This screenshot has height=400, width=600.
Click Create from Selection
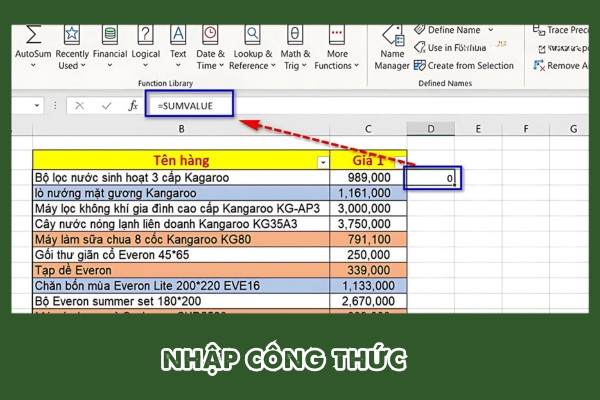tap(464, 65)
